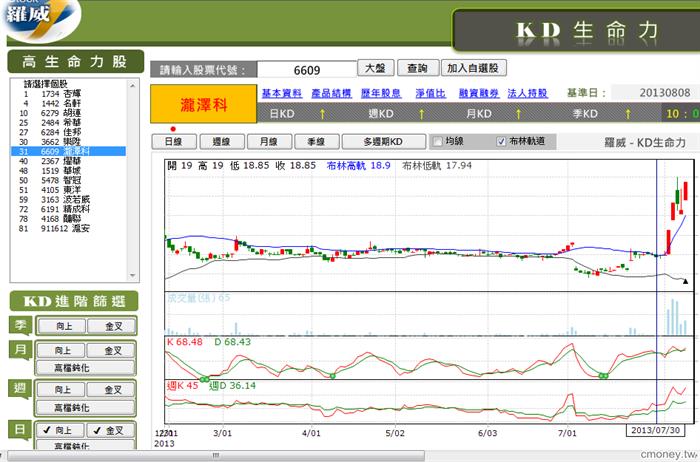
Task: Click the 基準日 date field 20130808
Action: tap(655, 93)
